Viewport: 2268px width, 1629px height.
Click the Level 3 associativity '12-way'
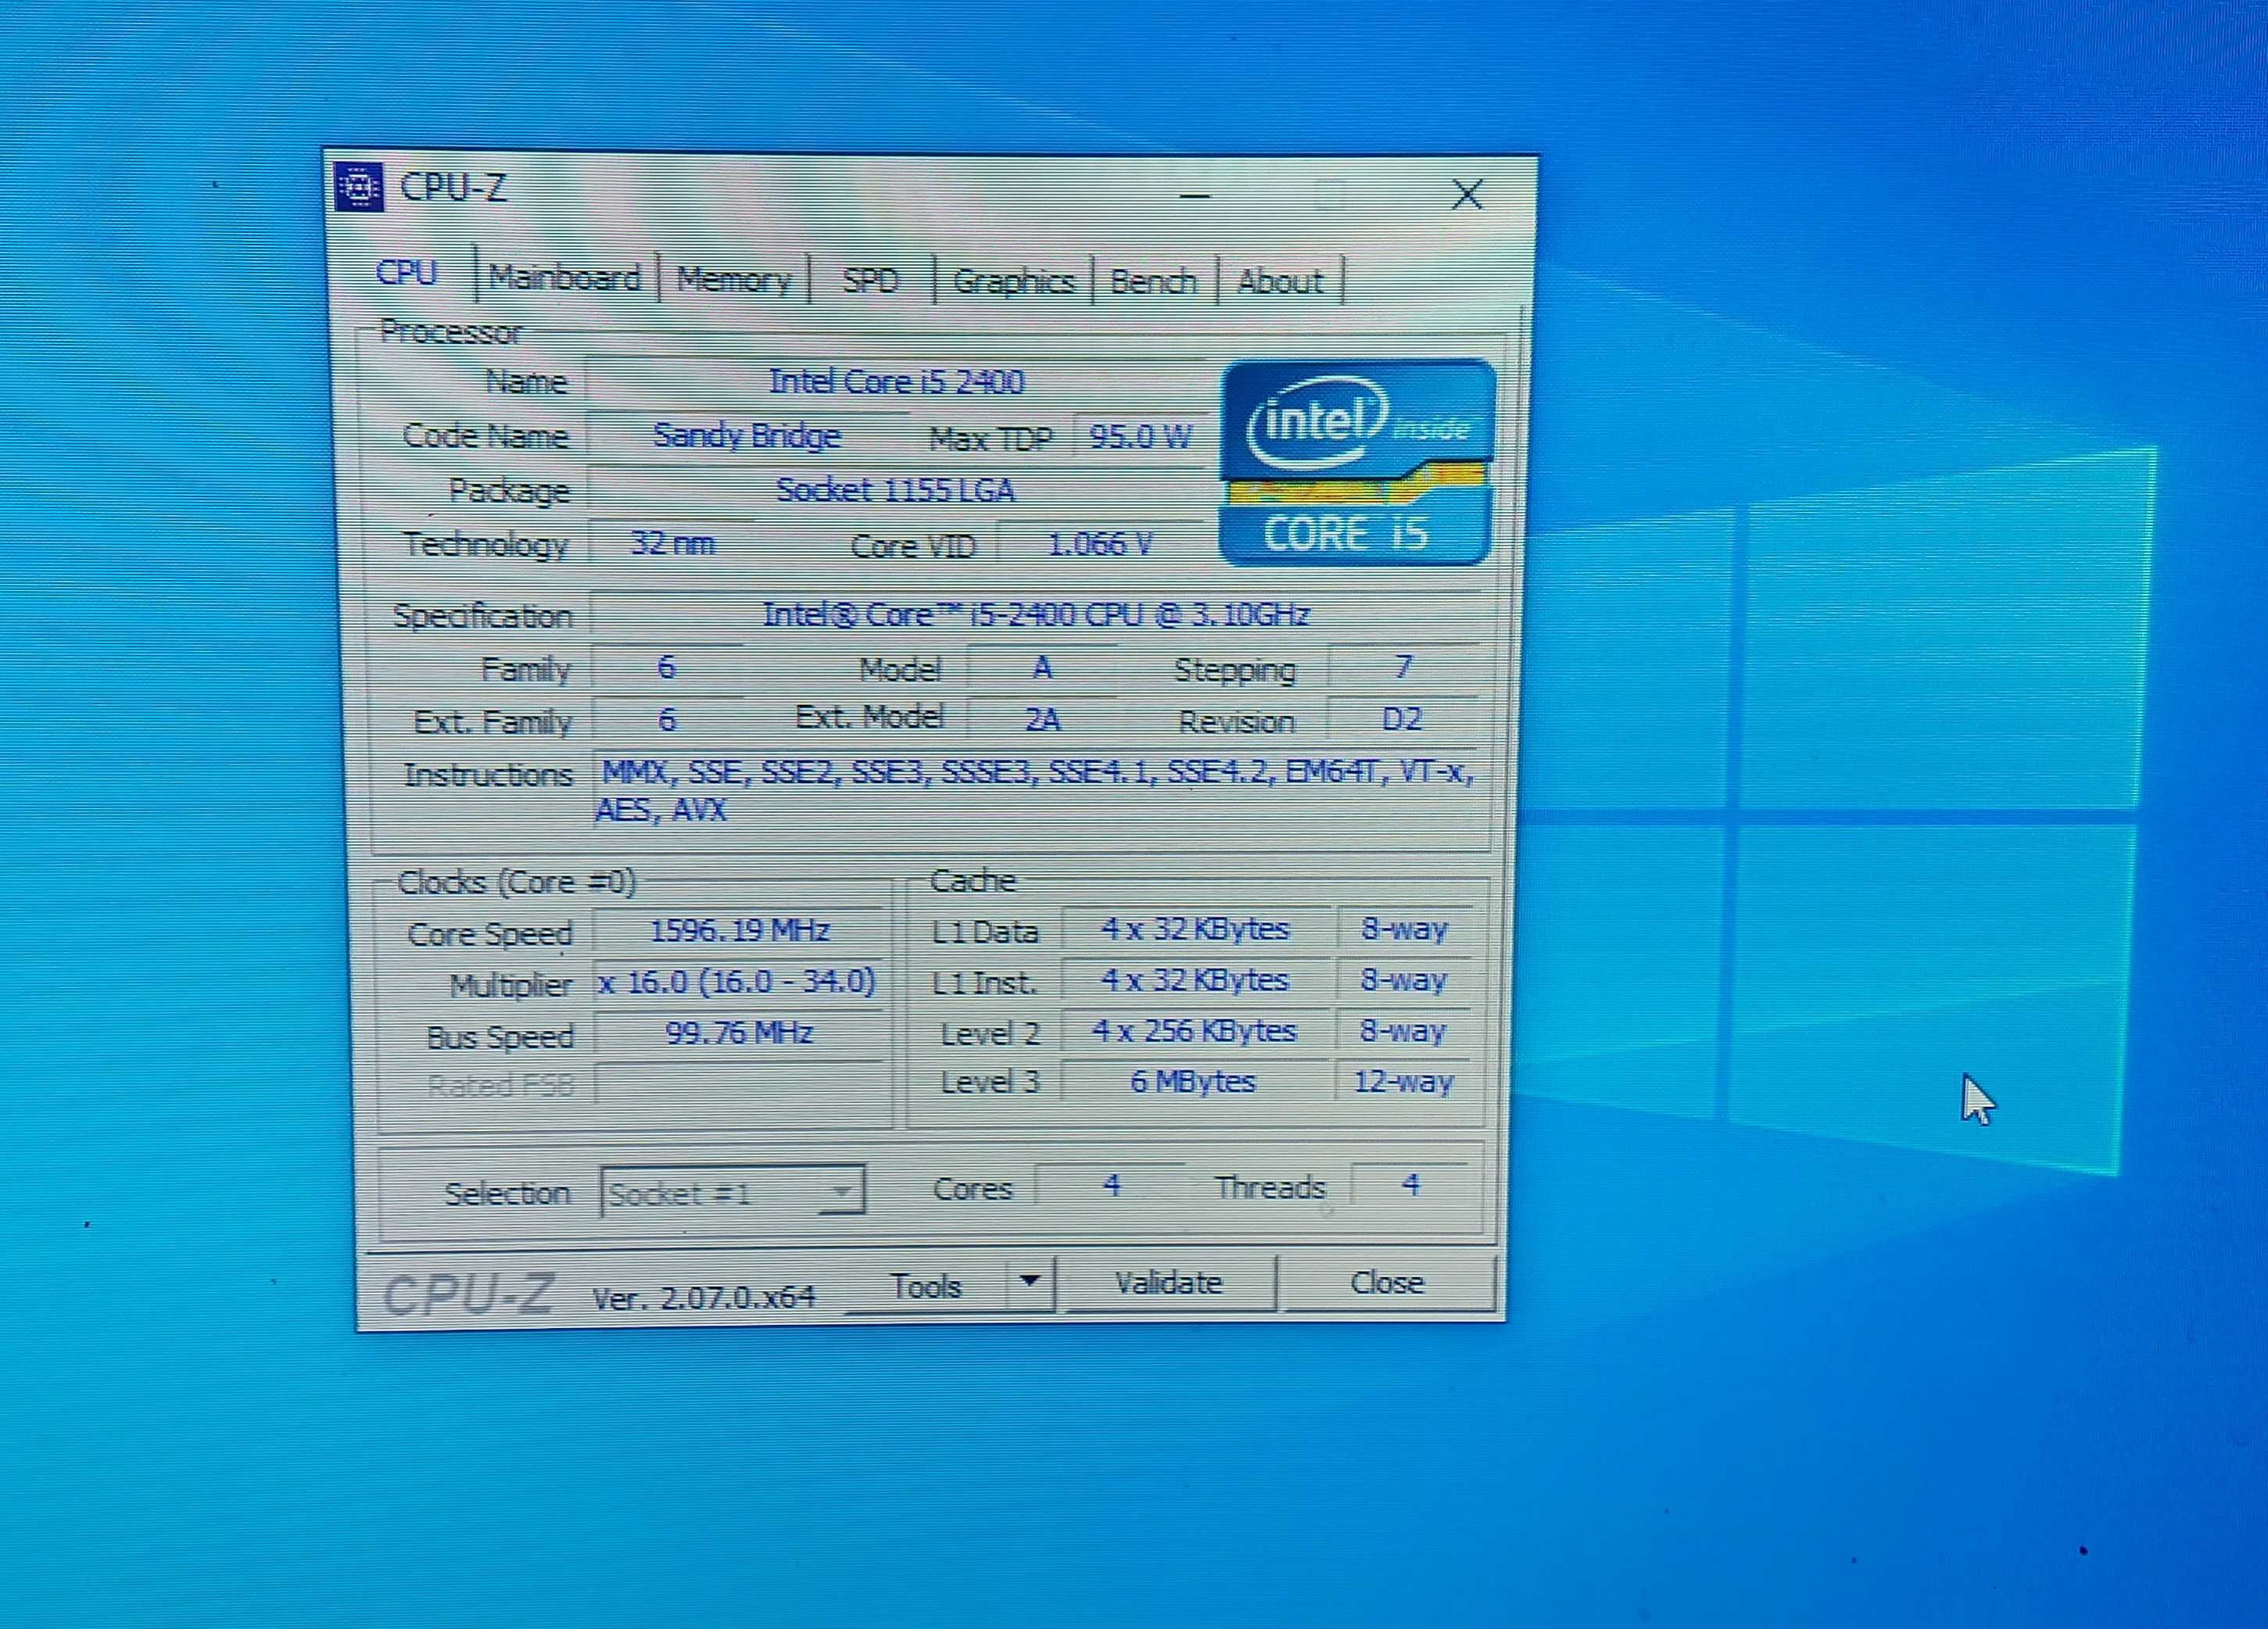tap(1403, 1082)
